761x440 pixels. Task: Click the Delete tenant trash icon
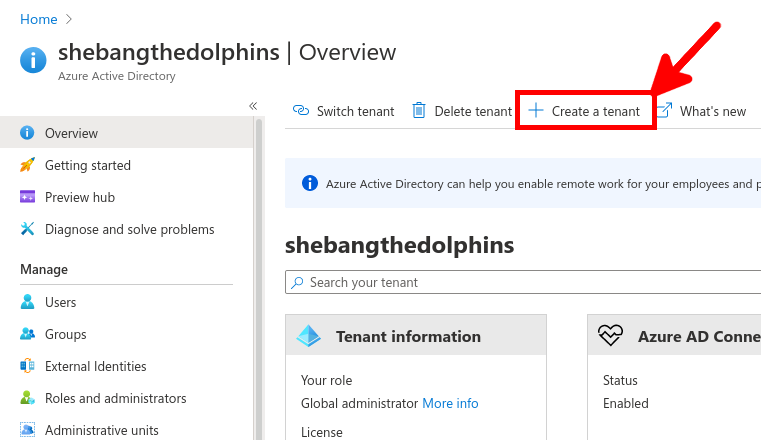pyautogui.click(x=419, y=111)
